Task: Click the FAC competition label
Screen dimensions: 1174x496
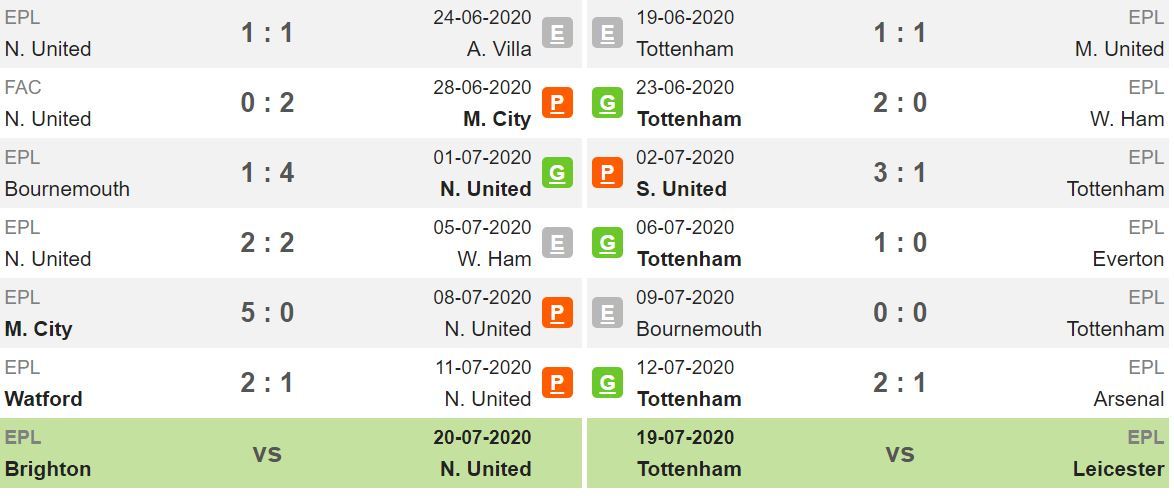Action: tap(22, 88)
